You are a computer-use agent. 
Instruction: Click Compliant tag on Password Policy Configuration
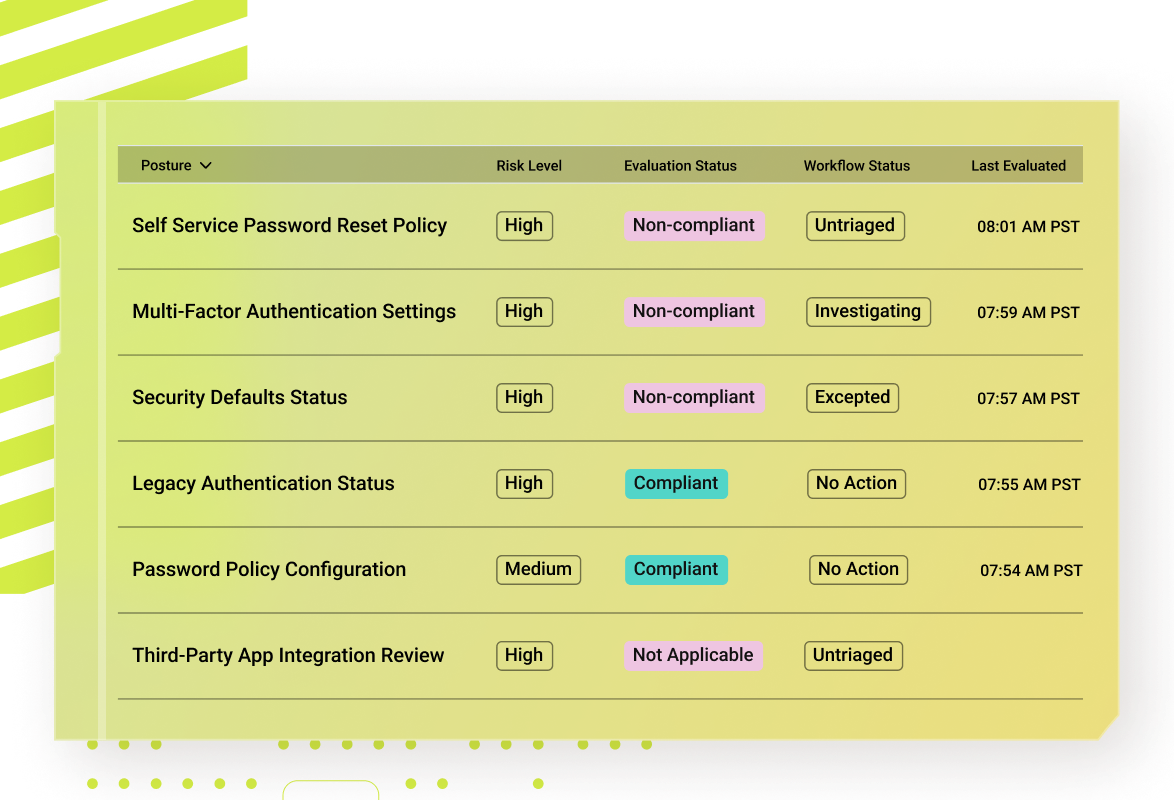pos(676,569)
